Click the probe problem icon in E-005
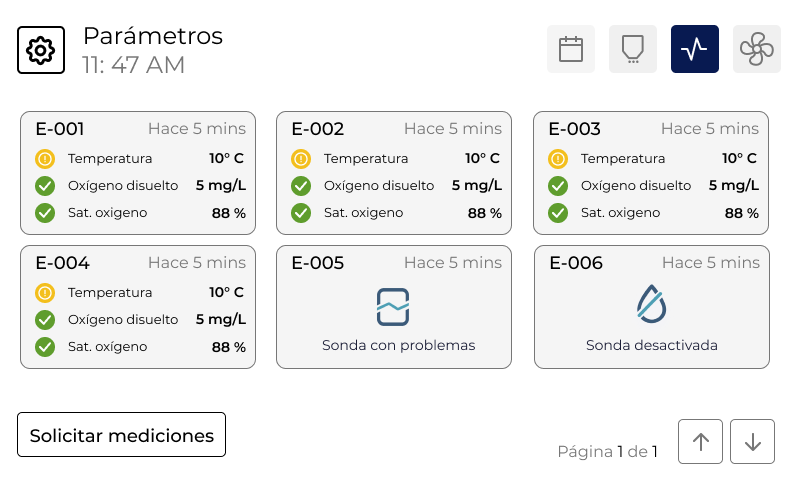The width and height of the screenshot is (800, 480). 393,307
